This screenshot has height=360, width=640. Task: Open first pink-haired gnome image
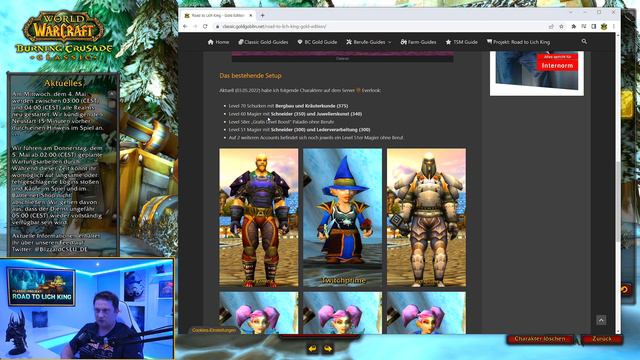259,313
